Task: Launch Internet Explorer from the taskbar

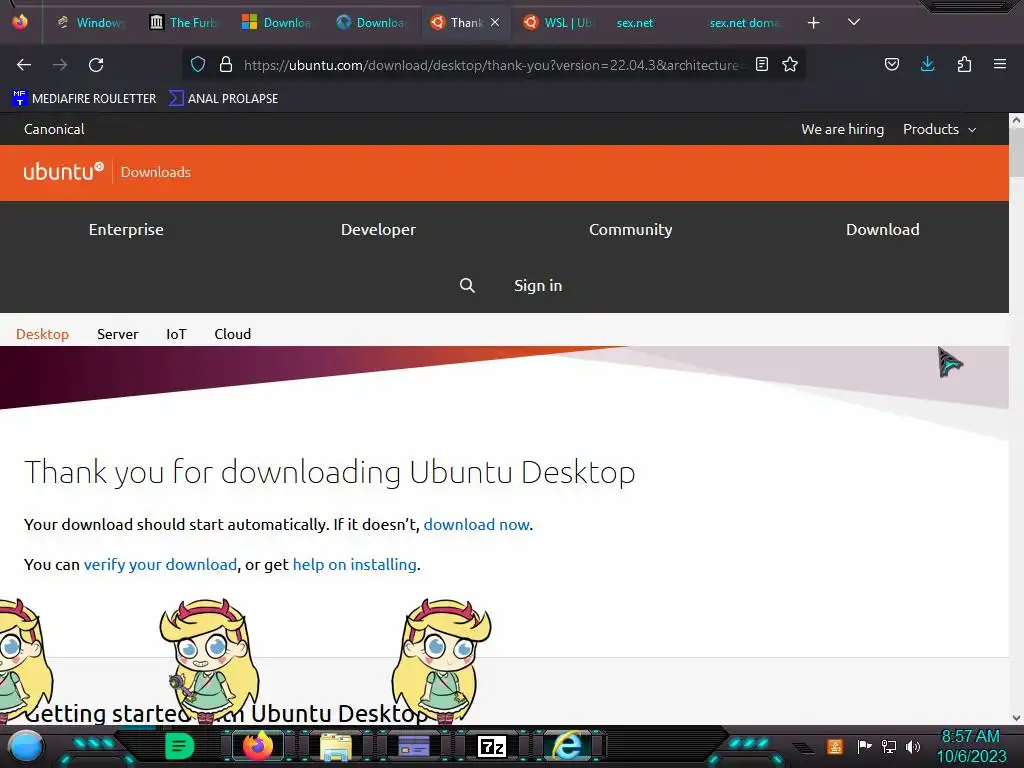Action: 569,746
